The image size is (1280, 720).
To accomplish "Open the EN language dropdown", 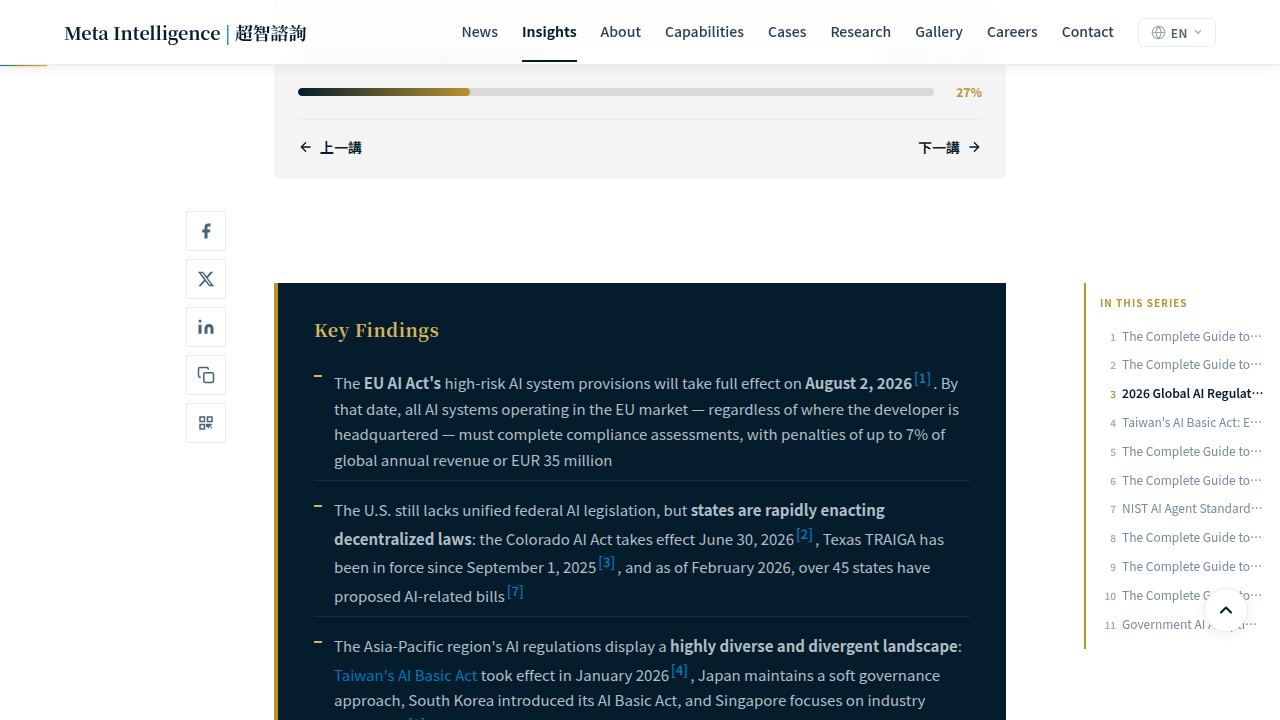I will click(1177, 32).
